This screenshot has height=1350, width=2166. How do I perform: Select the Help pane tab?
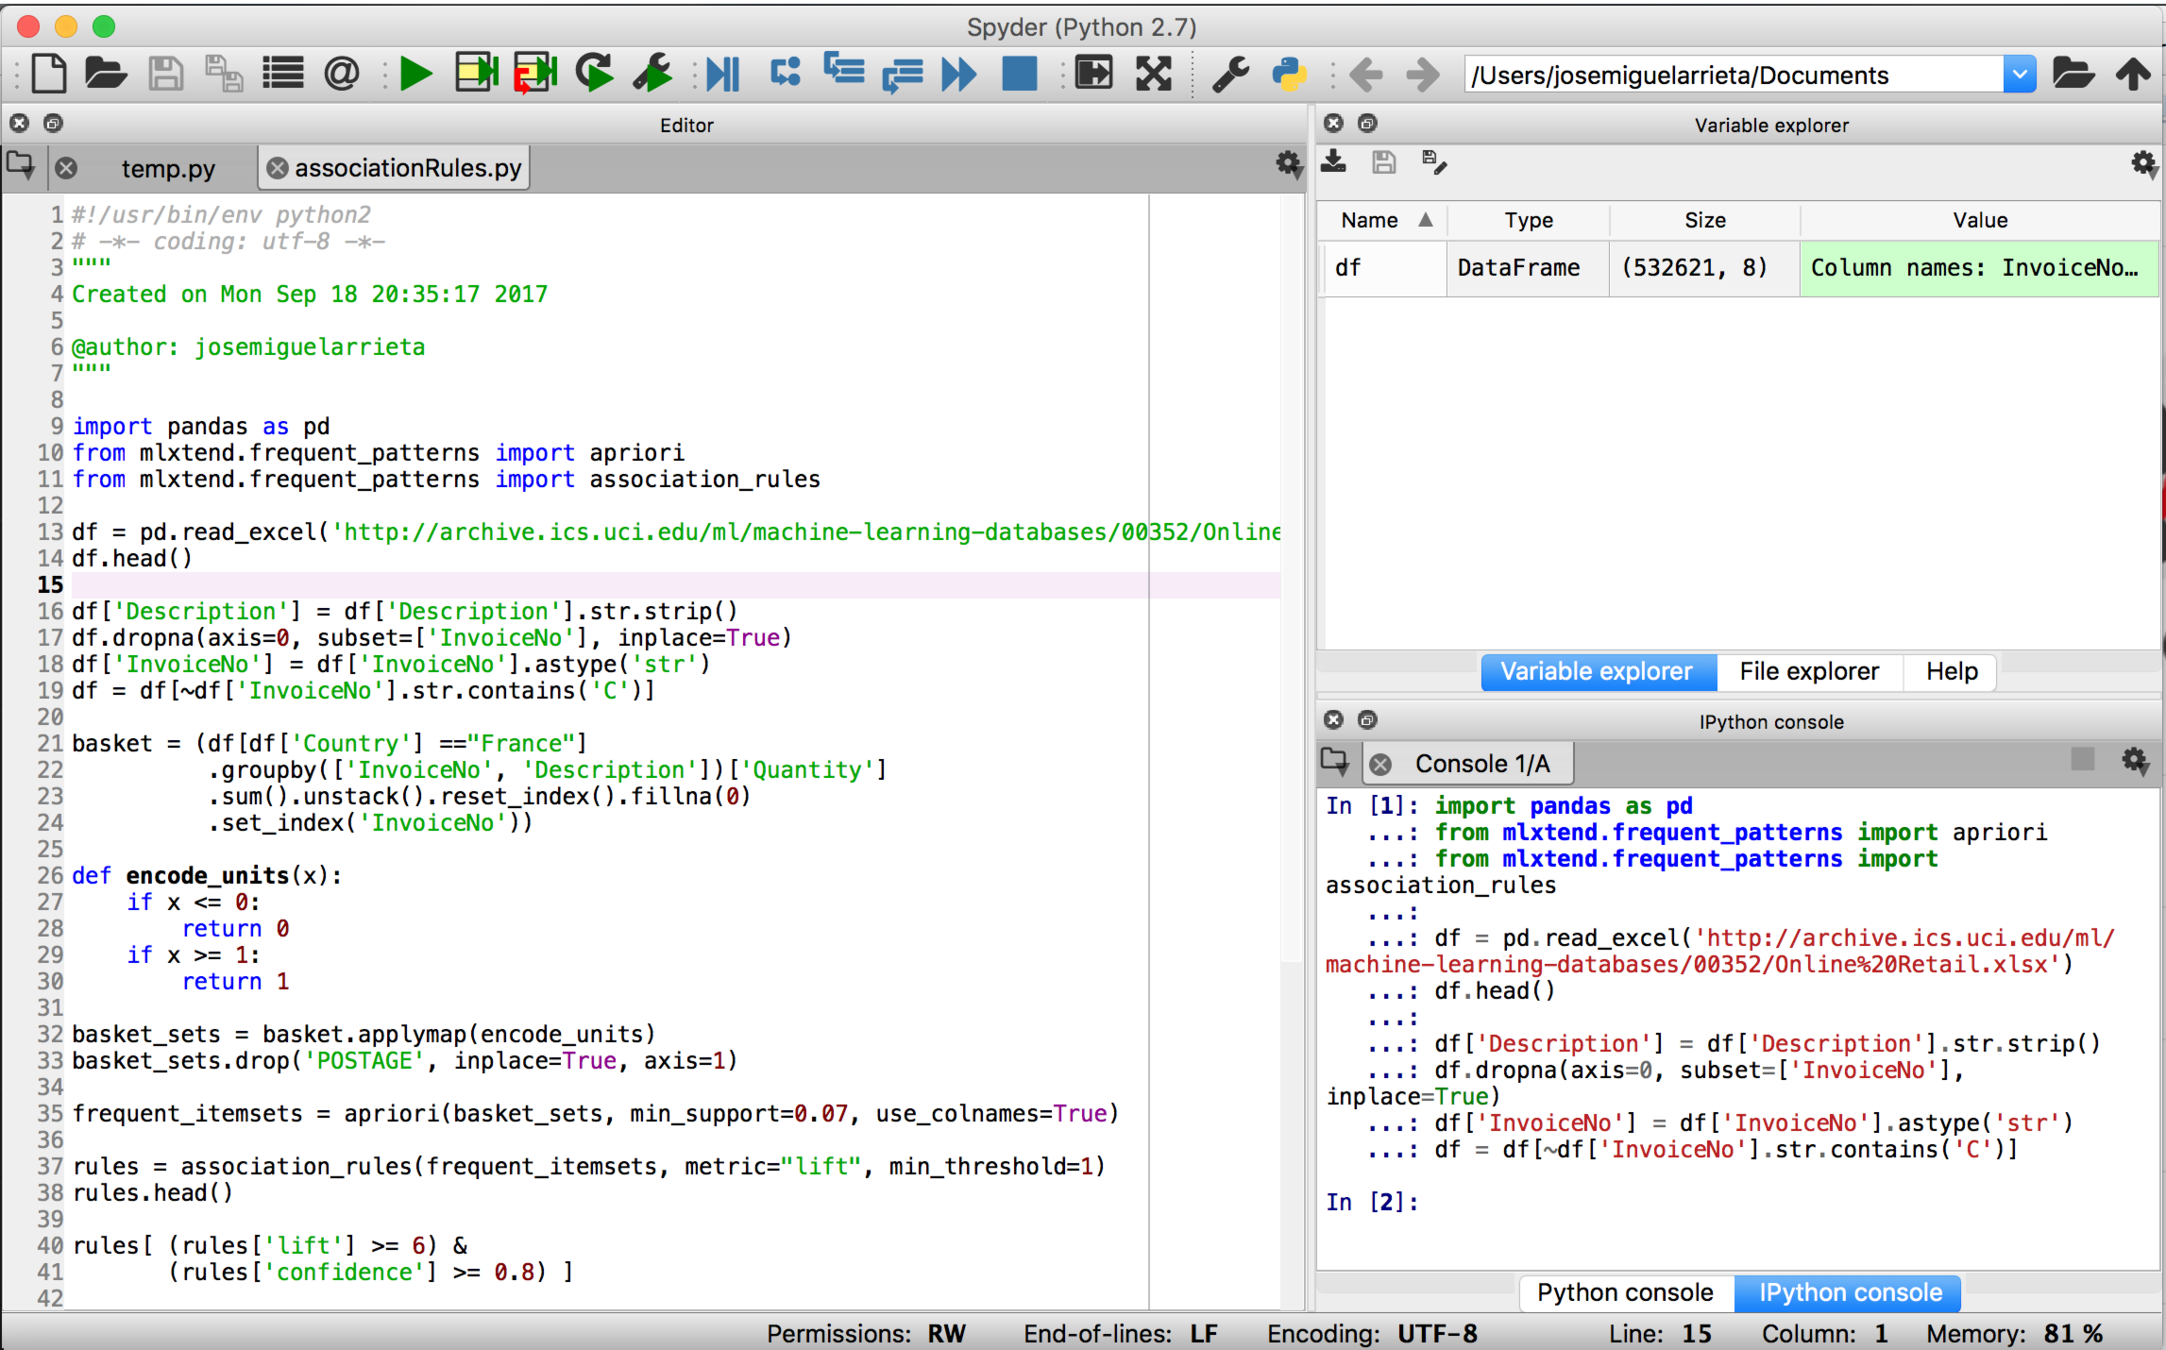[1951, 672]
